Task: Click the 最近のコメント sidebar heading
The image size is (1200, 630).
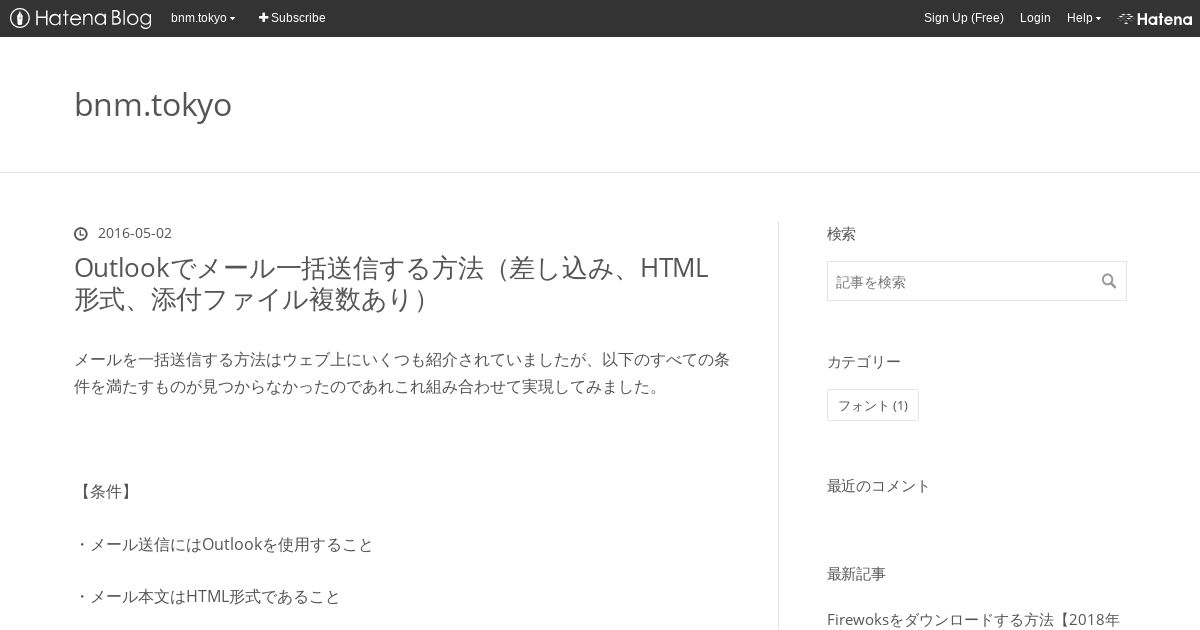Action: pyautogui.click(x=879, y=486)
